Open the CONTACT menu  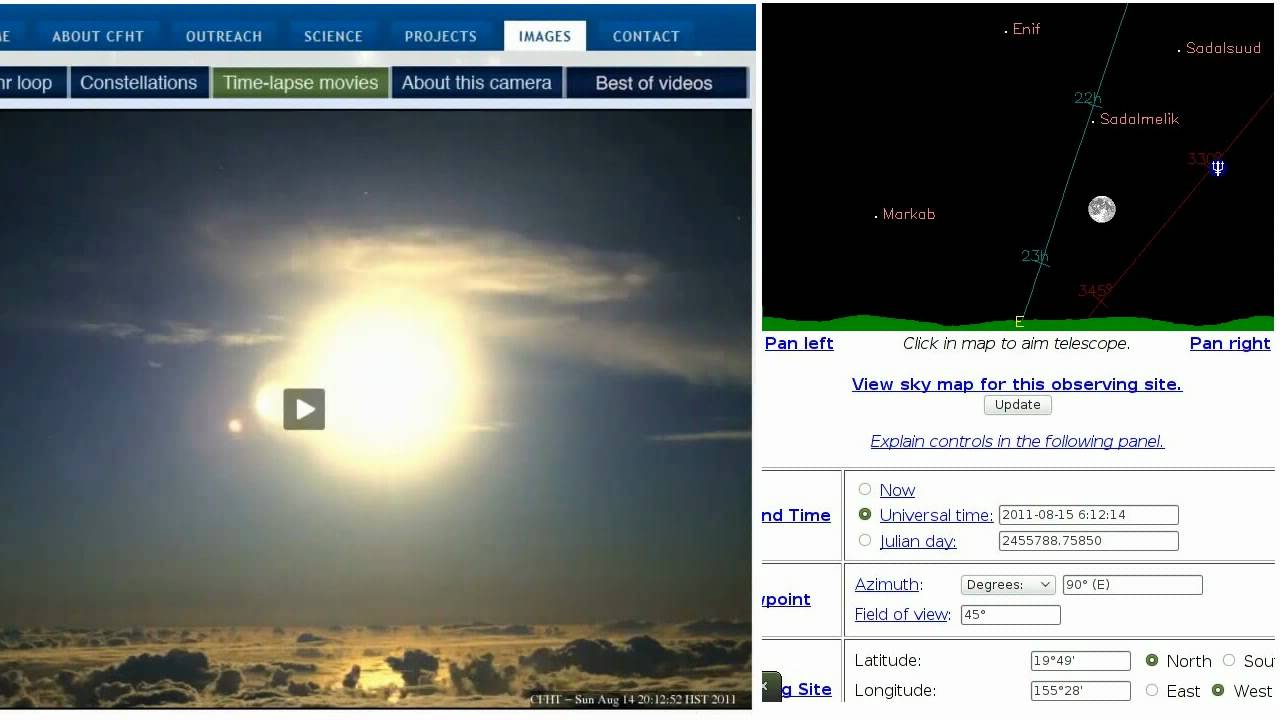[646, 36]
